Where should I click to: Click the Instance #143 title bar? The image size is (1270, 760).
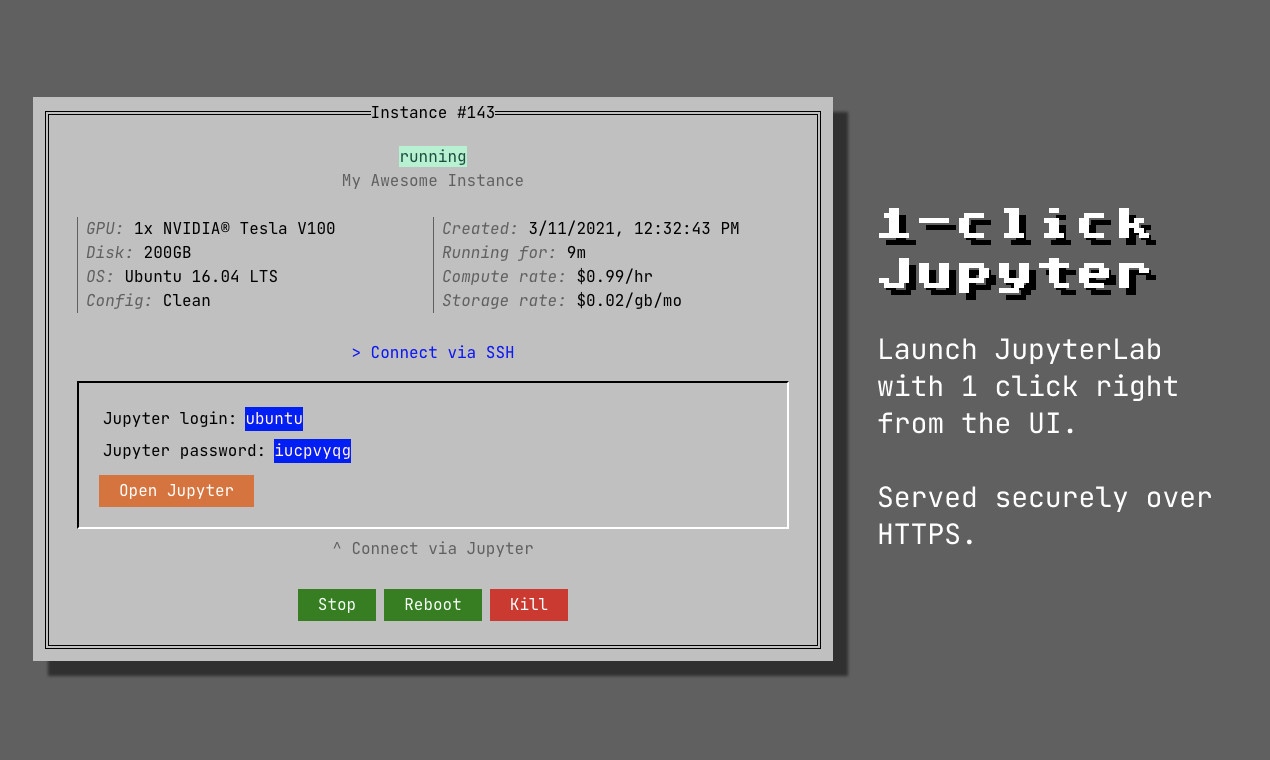pyautogui.click(x=432, y=112)
